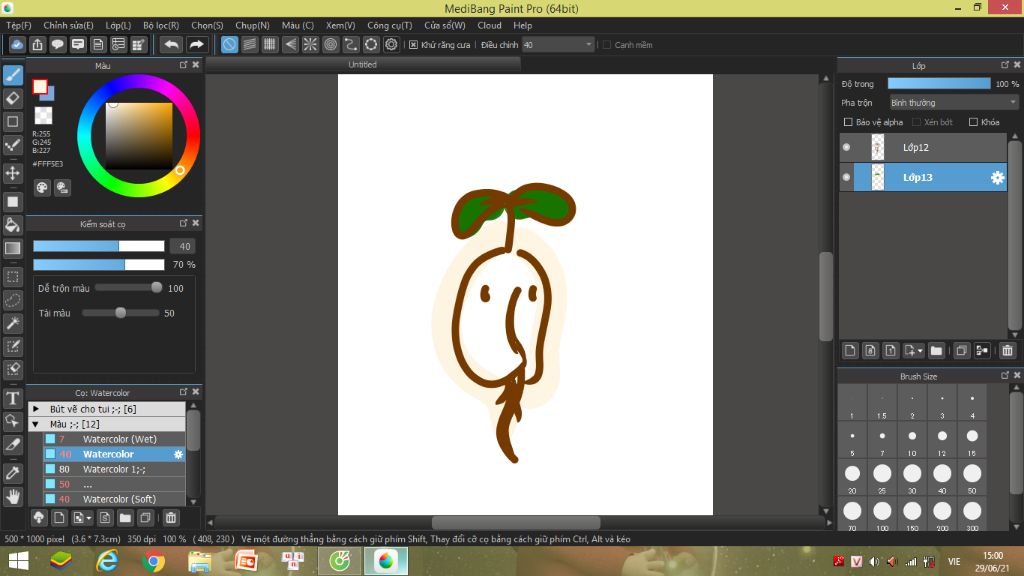The image size is (1024, 576).
Task: Click the Undo arrow in the toolbar
Action: click(x=172, y=44)
